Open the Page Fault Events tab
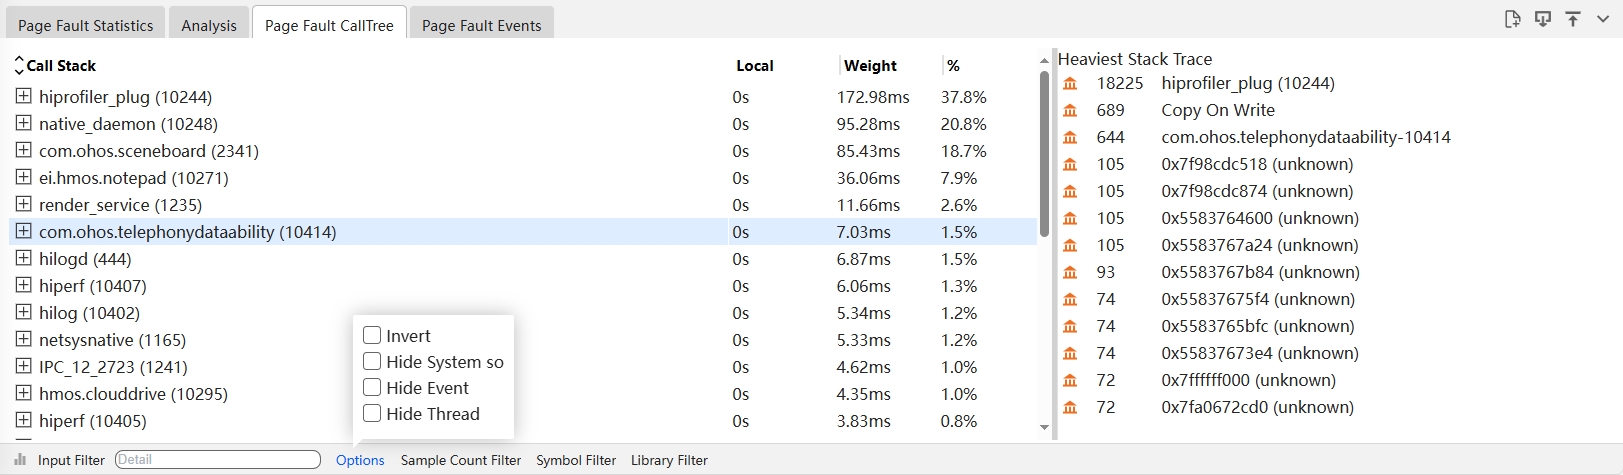Image resolution: width=1623 pixels, height=475 pixels. [481, 25]
